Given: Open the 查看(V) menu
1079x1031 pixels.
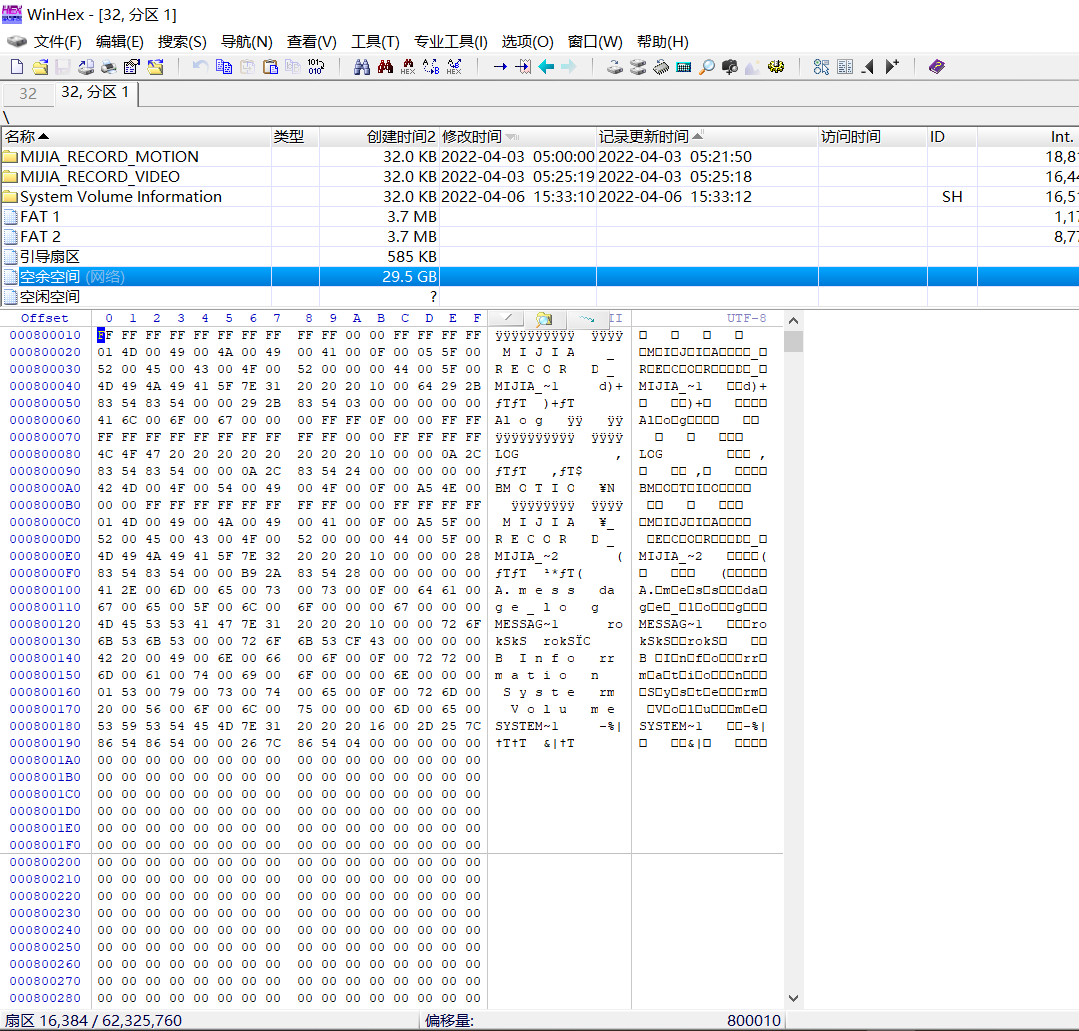Looking at the screenshot, I should (x=312, y=42).
